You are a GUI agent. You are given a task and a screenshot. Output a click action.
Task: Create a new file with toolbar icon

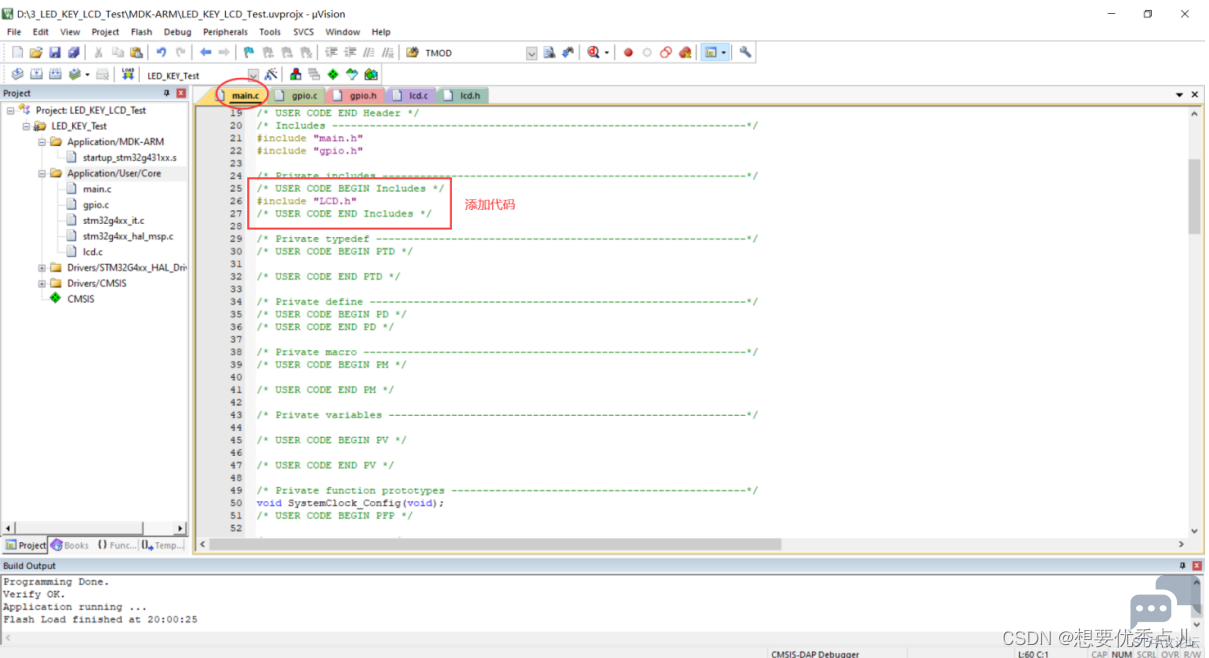(x=17, y=53)
